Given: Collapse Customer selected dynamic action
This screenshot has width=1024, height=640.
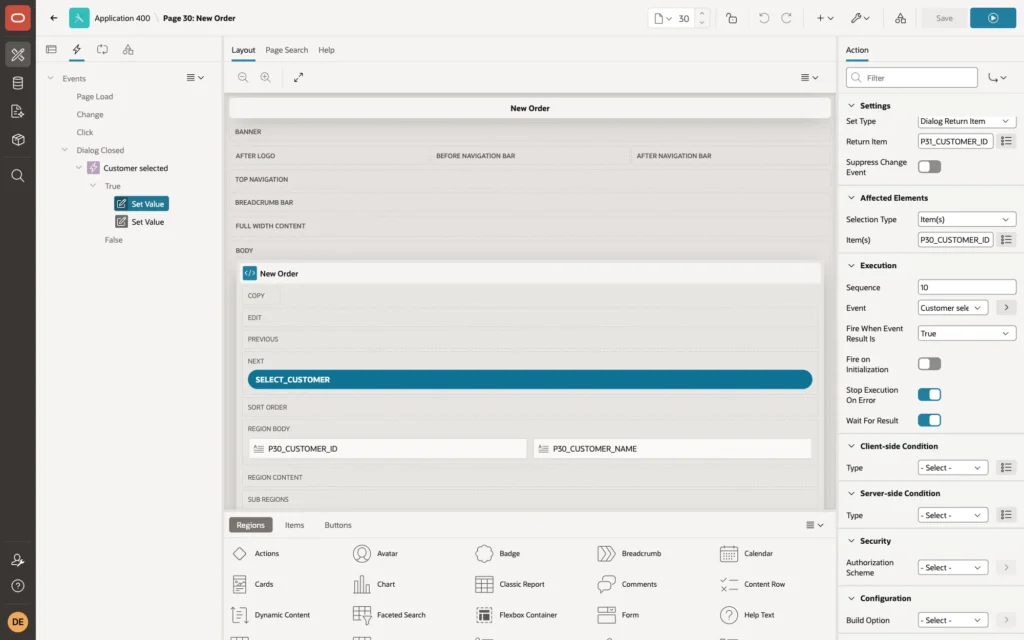Looking at the screenshot, I should (x=78, y=168).
